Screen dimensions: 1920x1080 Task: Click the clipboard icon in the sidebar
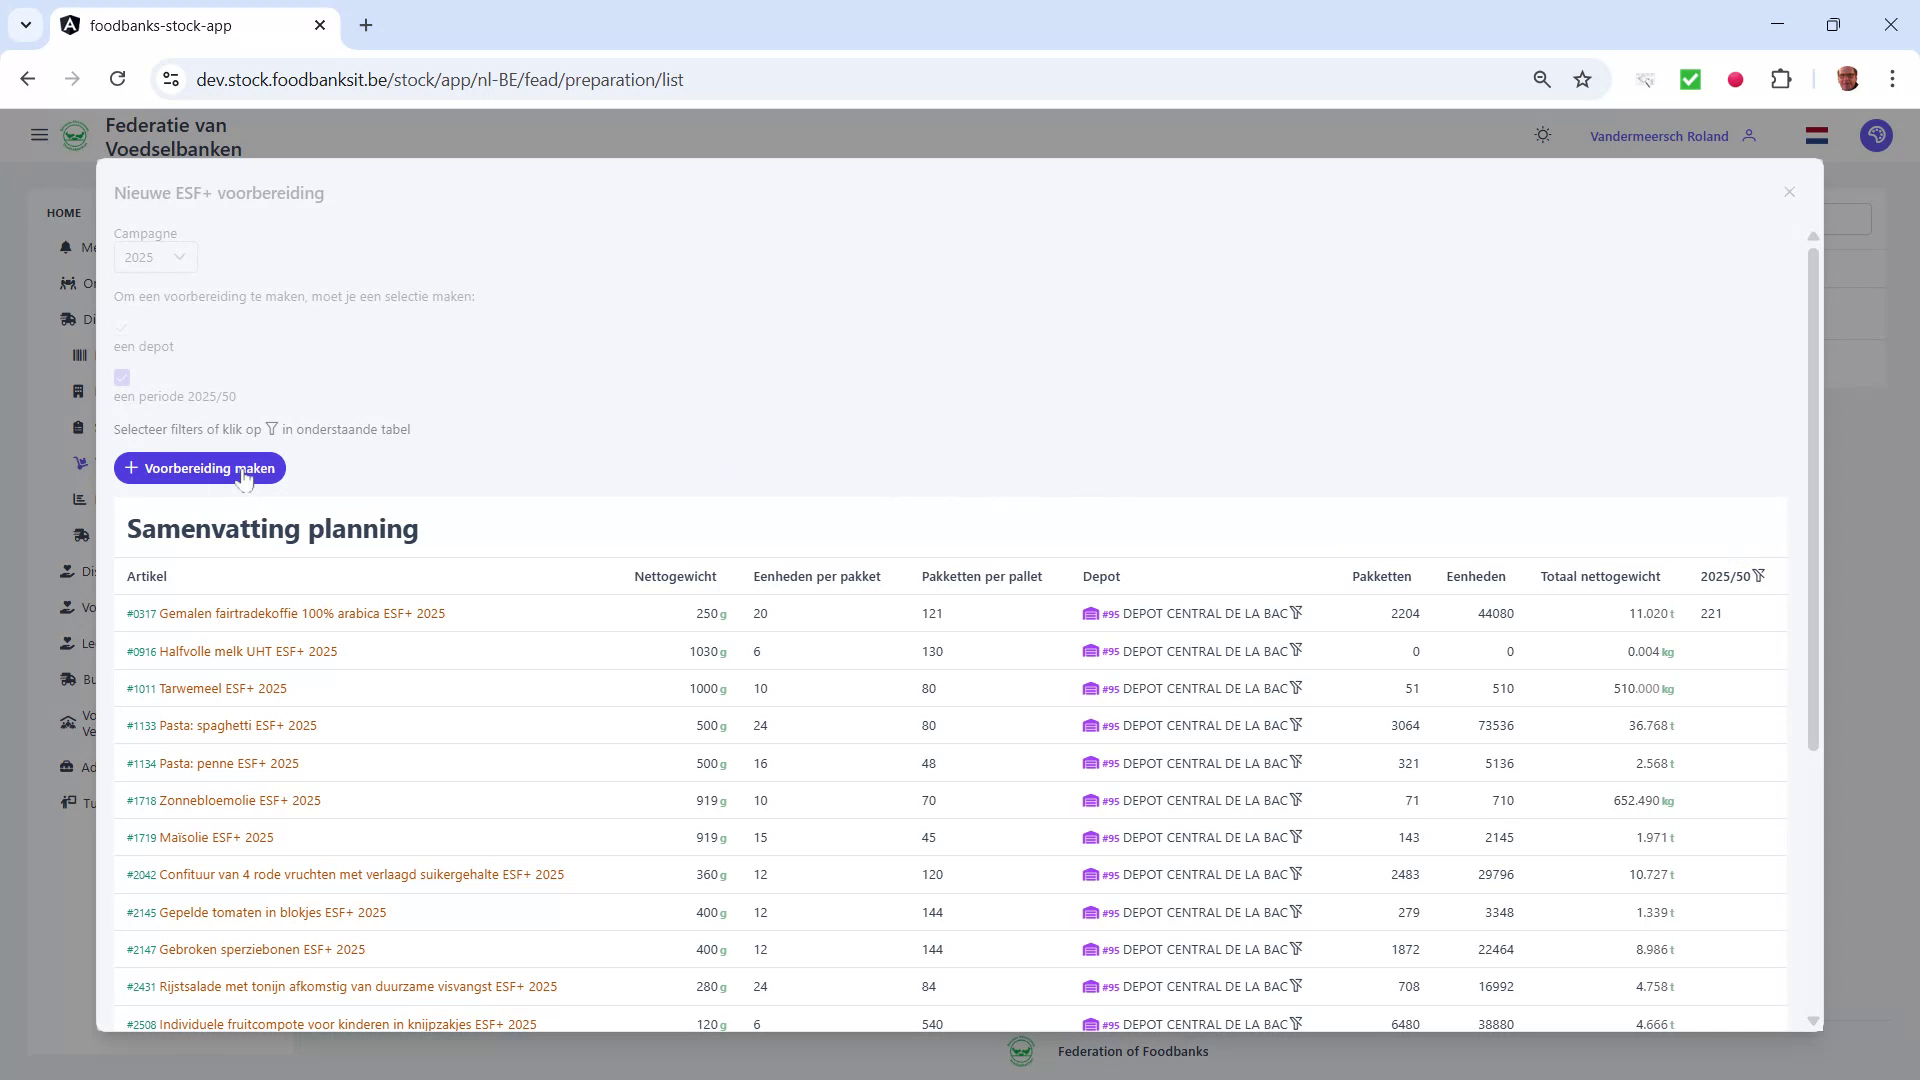pyautogui.click(x=79, y=427)
